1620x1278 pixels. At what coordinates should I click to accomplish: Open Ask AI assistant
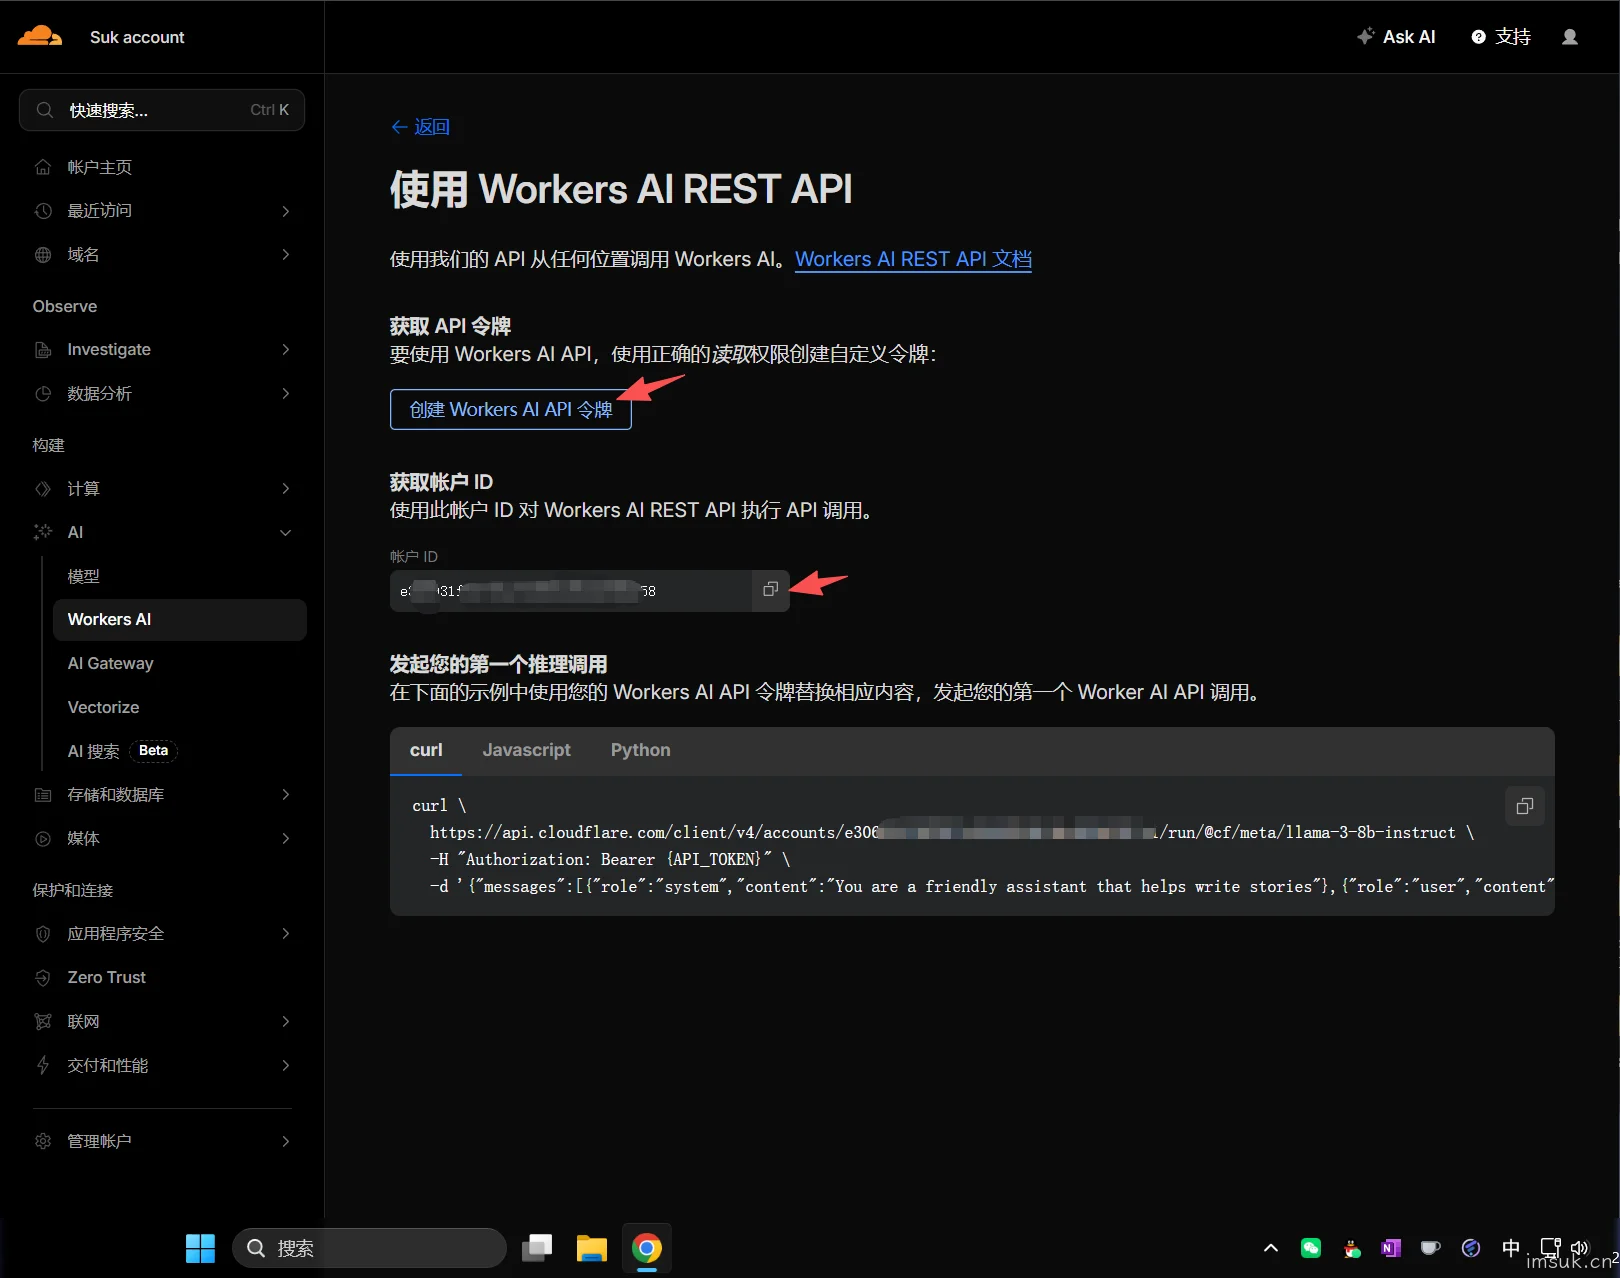[1396, 37]
